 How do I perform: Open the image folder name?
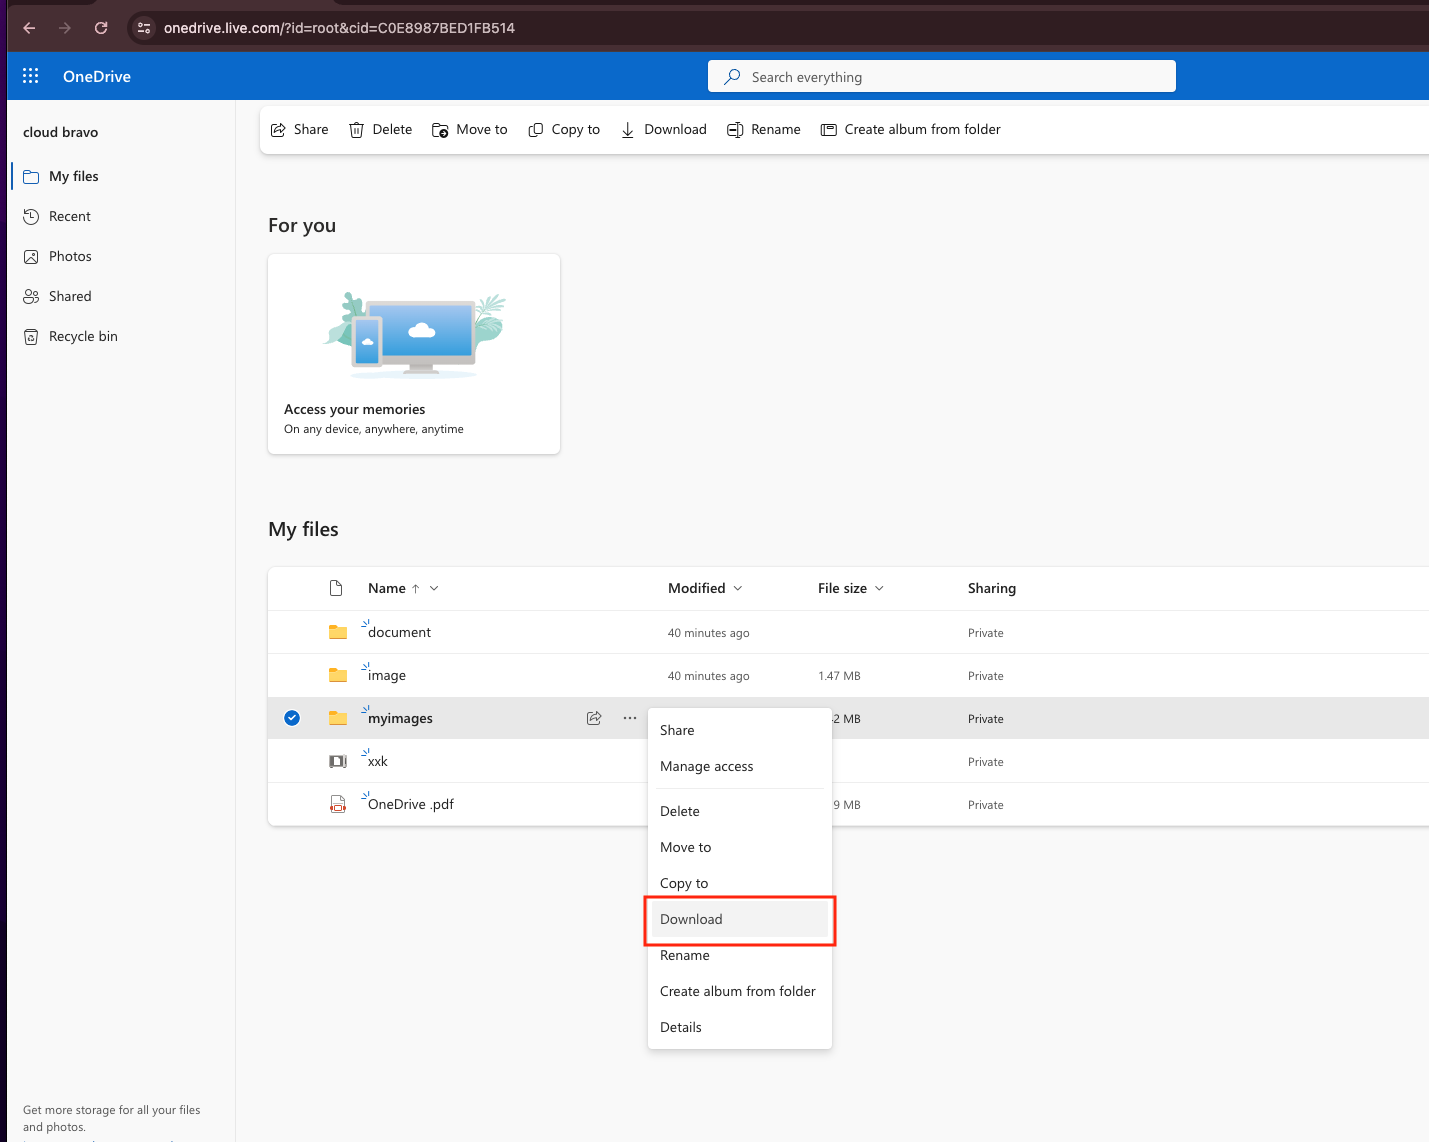387,675
